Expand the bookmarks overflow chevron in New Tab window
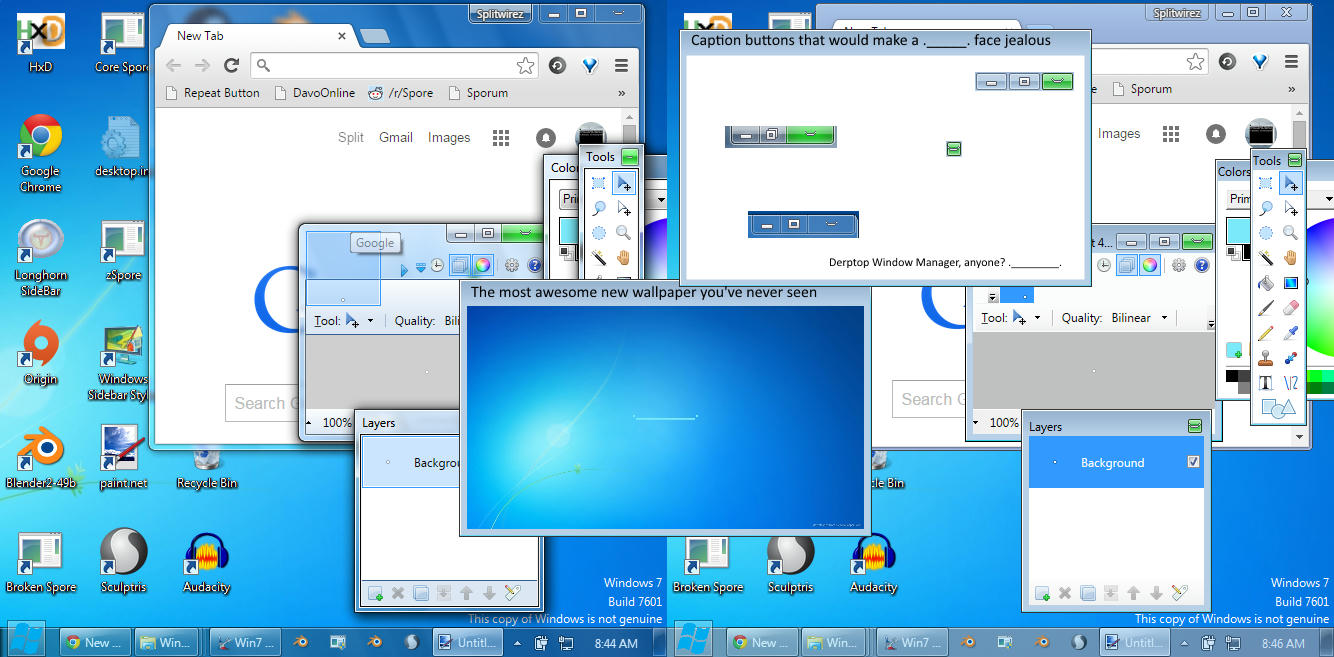This screenshot has height=657, width=1334. 622,93
